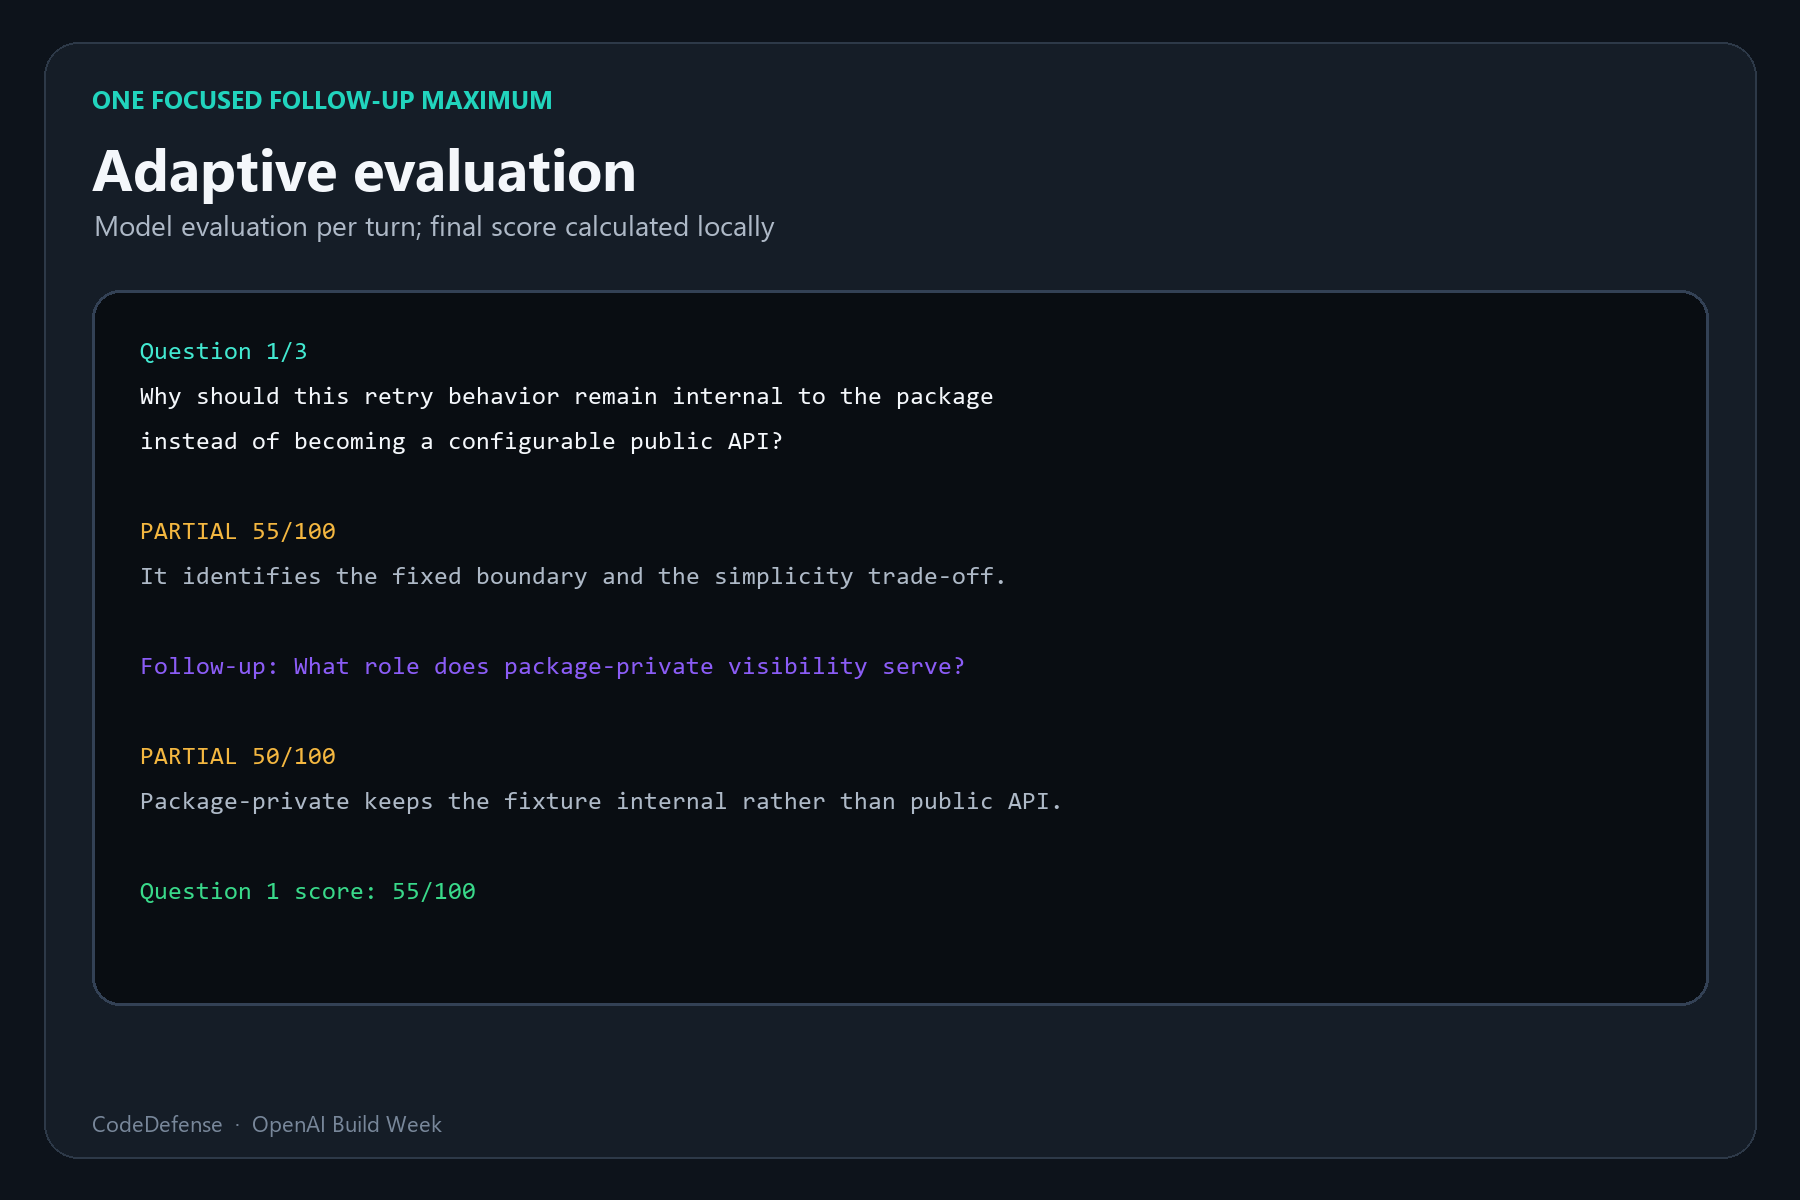
Task: Click the word Follow-up: in purple
Action: pyautogui.click(x=209, y=666)
